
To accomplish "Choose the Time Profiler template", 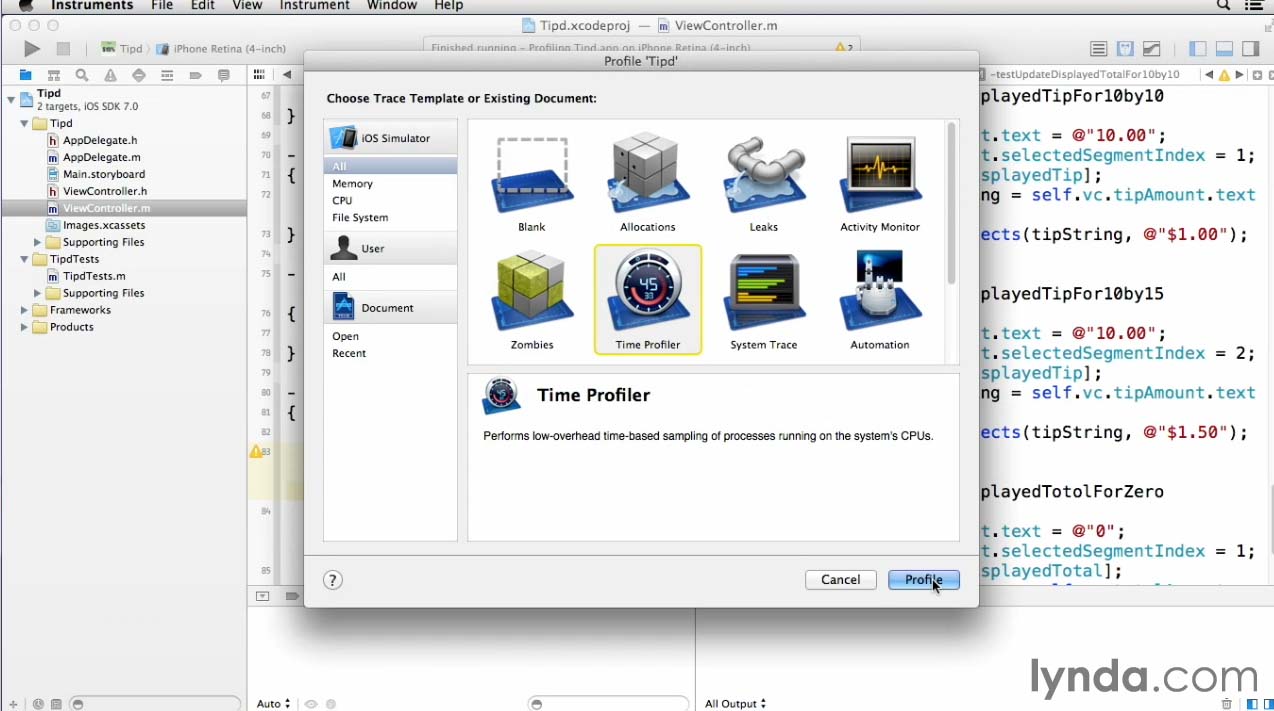I will click(647, 300).
